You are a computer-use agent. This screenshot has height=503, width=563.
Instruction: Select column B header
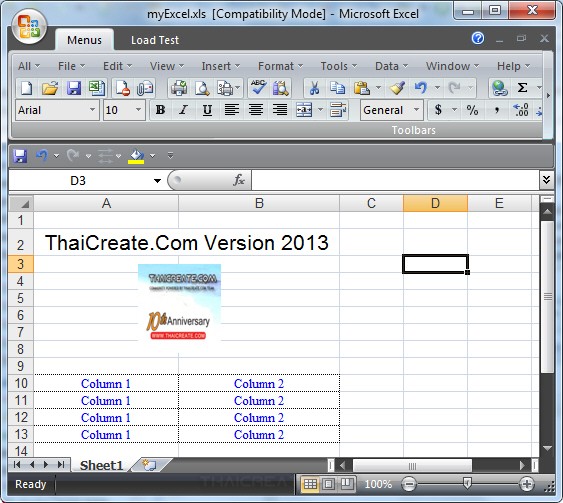[259, 203]
